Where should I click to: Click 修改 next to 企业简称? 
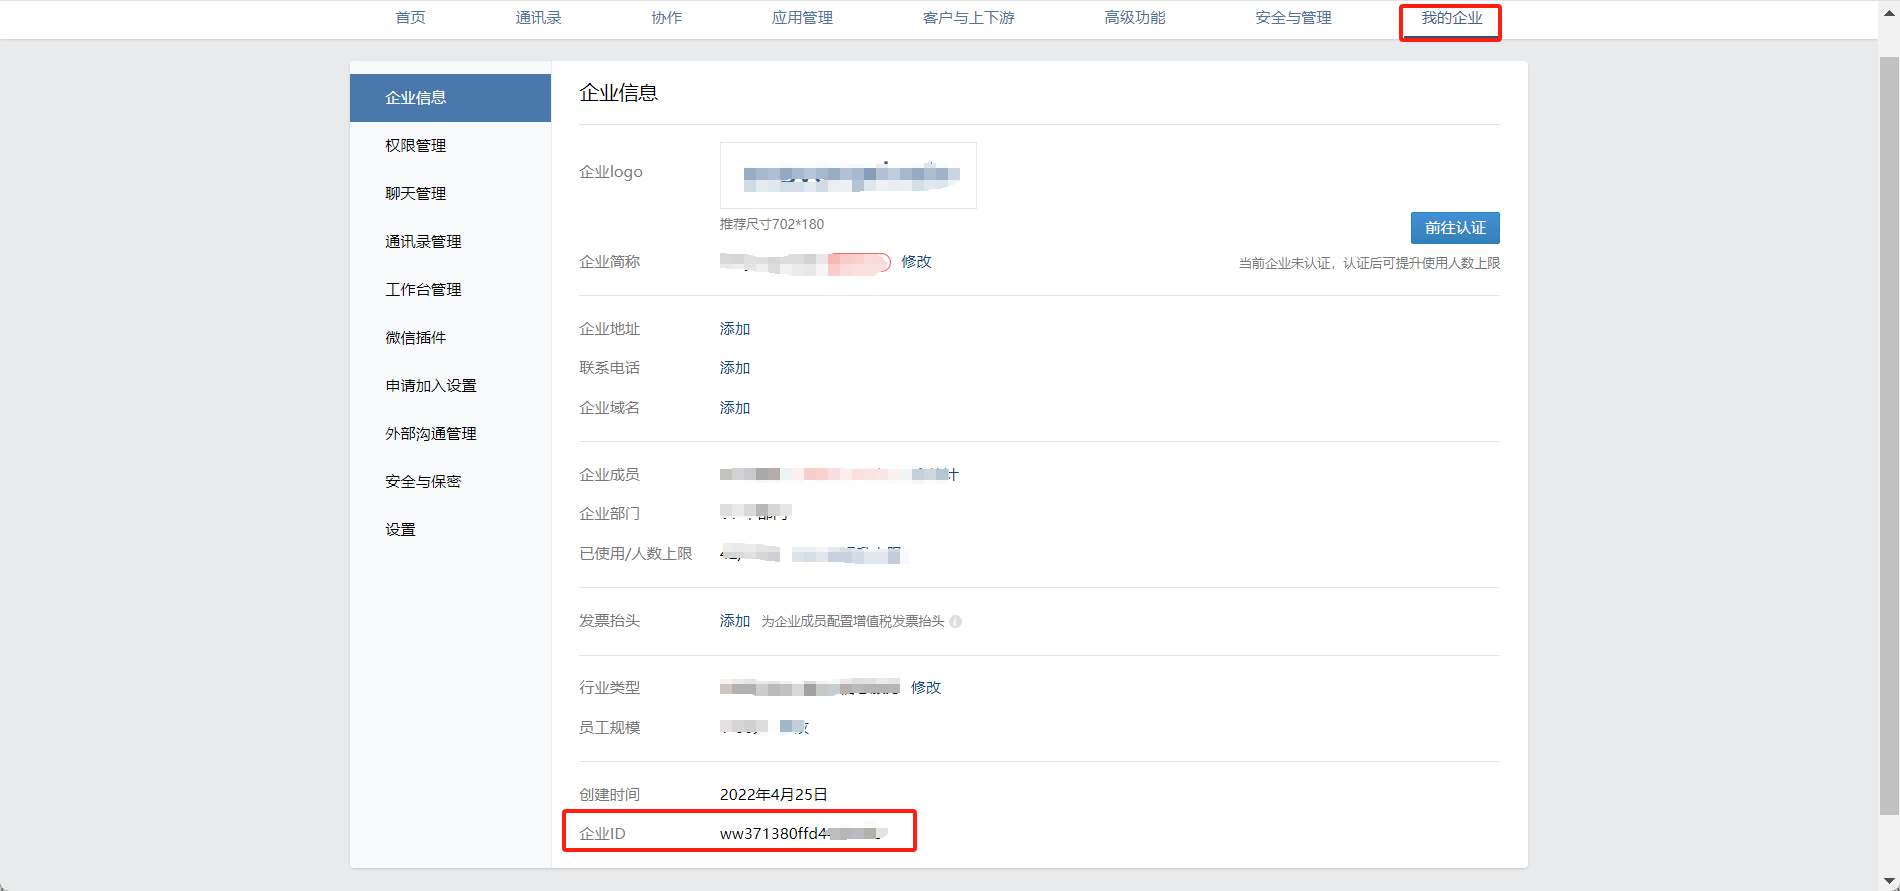tap(916, 262)
